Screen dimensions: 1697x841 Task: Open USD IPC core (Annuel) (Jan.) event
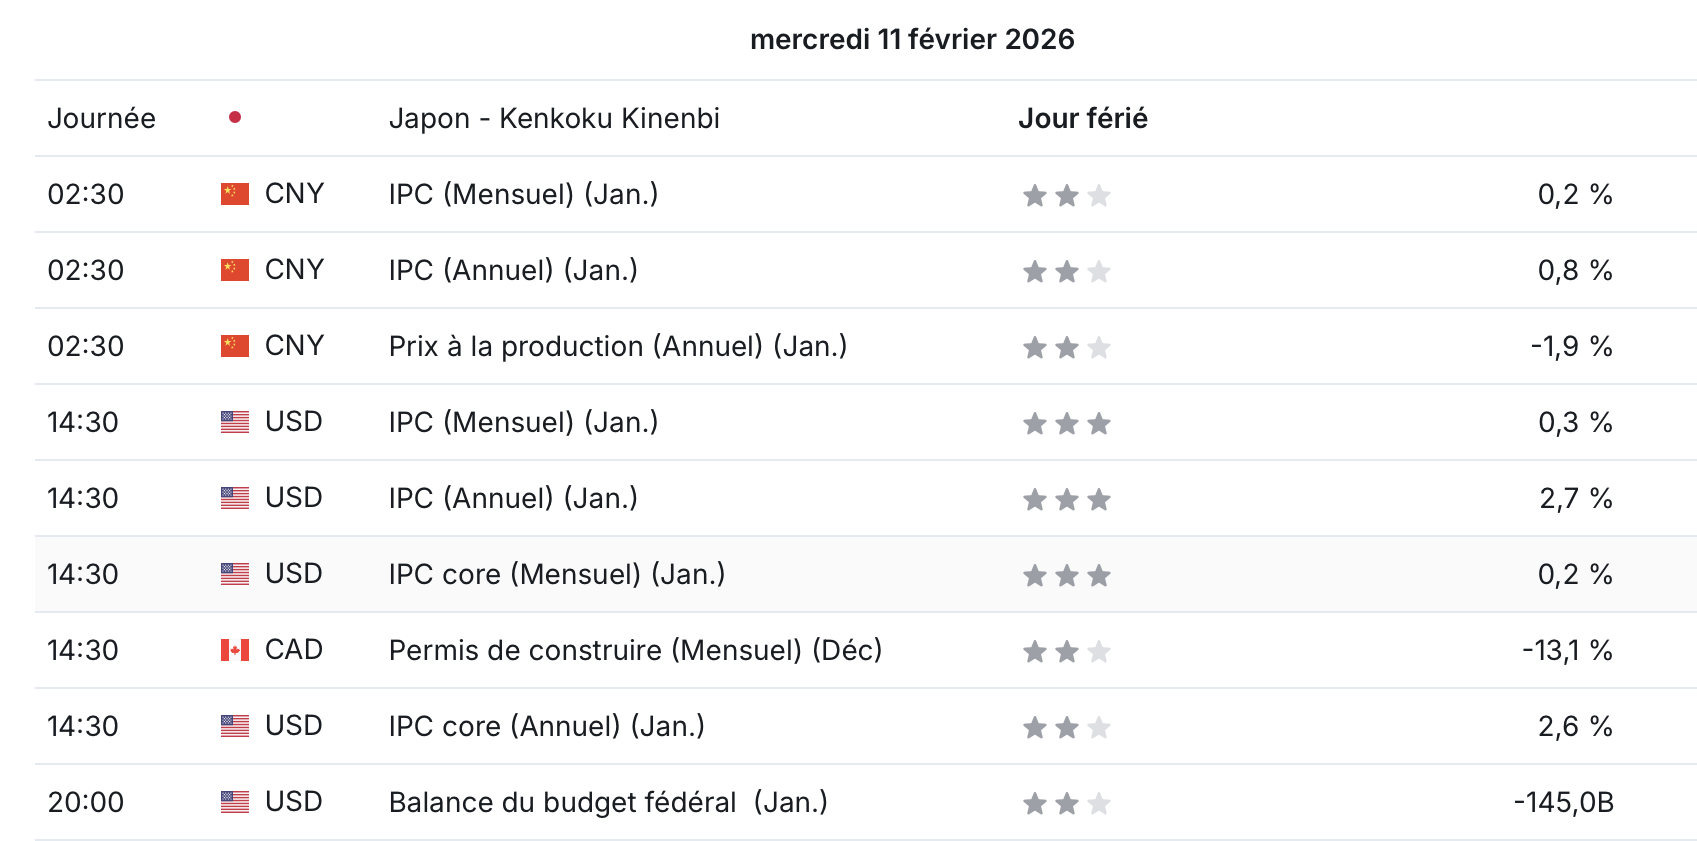point(547,726)
